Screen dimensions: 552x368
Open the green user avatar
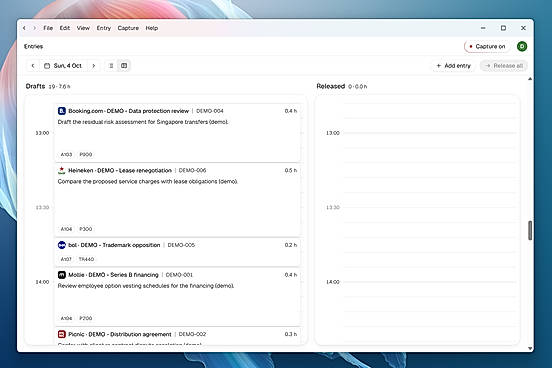pos(522,46)
